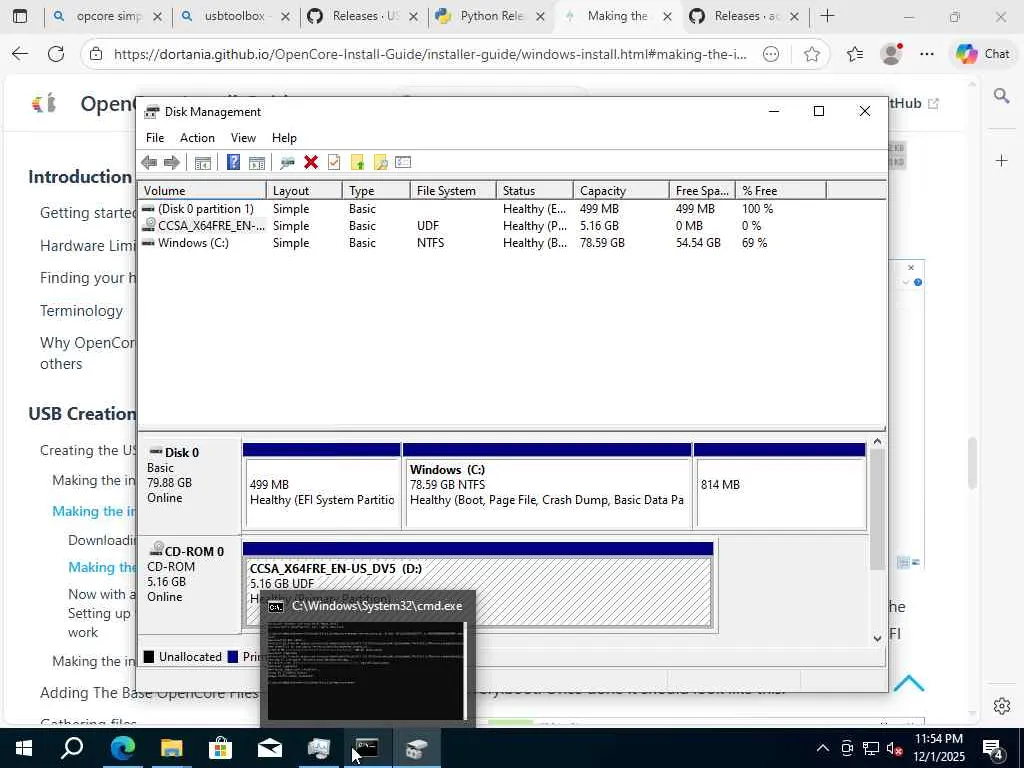Click the Disk 0 label panel
The image size is (1024, 768).
click(x=190, y=485)
